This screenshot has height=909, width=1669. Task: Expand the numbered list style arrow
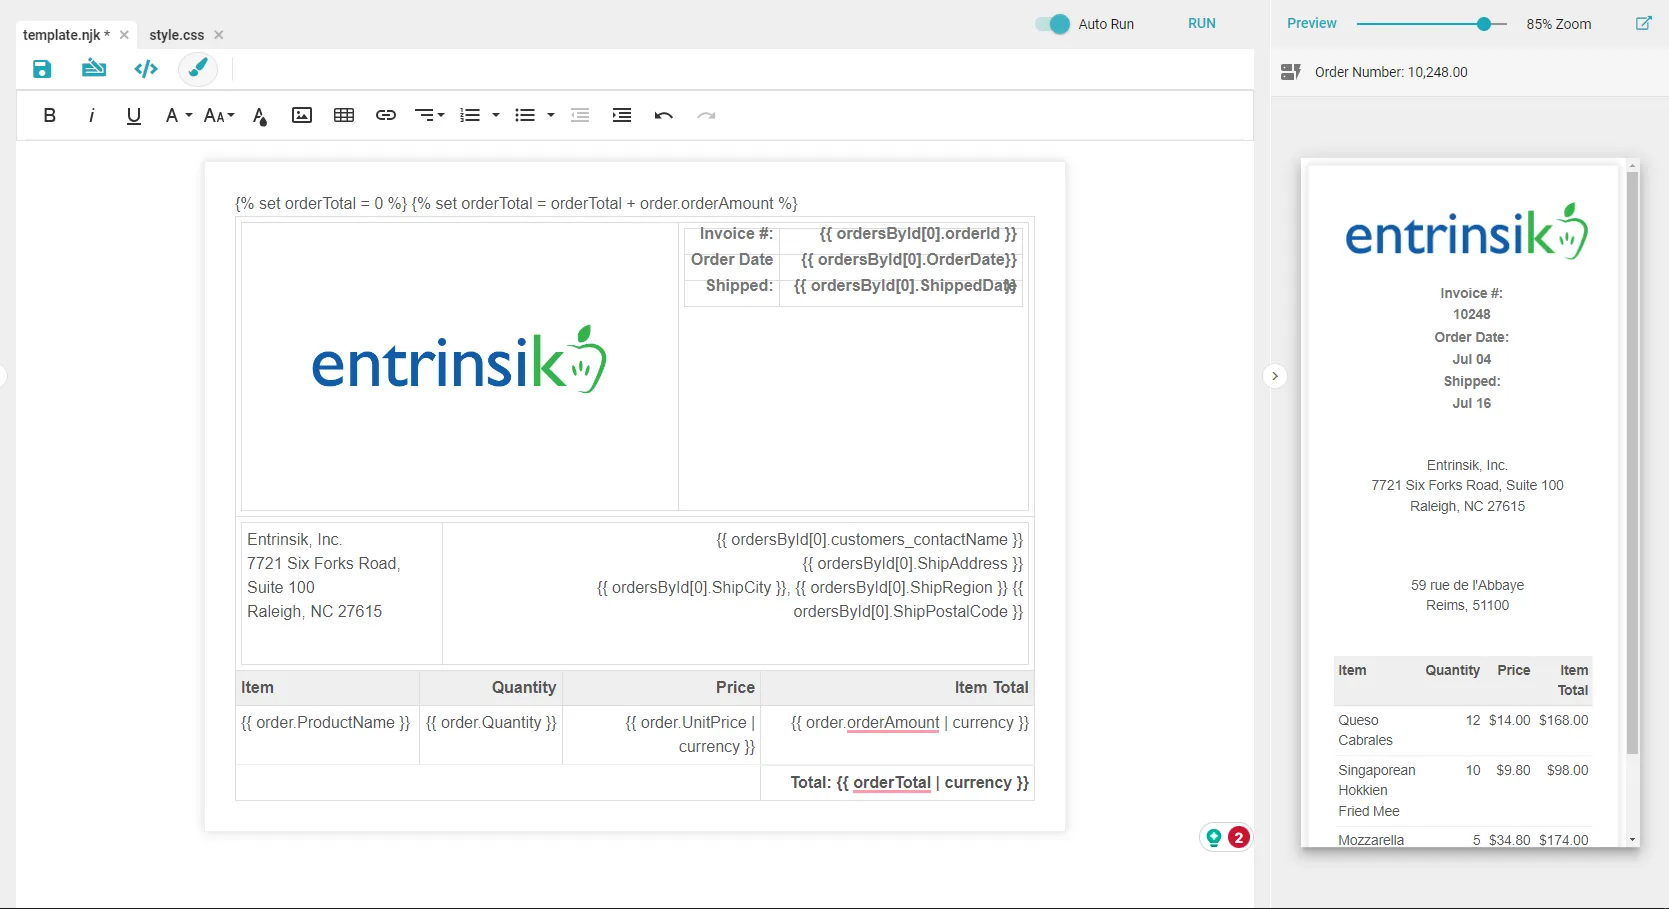pos(496,115)
